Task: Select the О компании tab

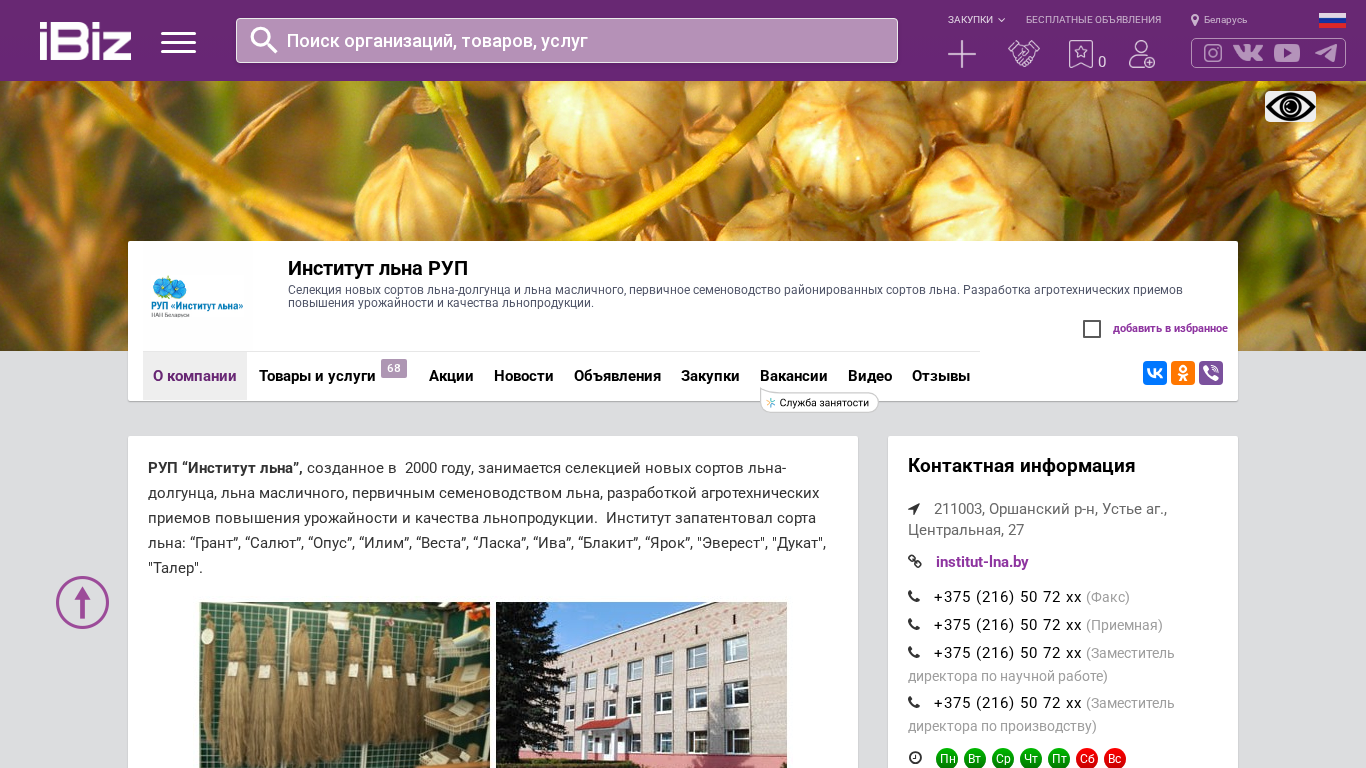Action: click(x=195, y=376)
